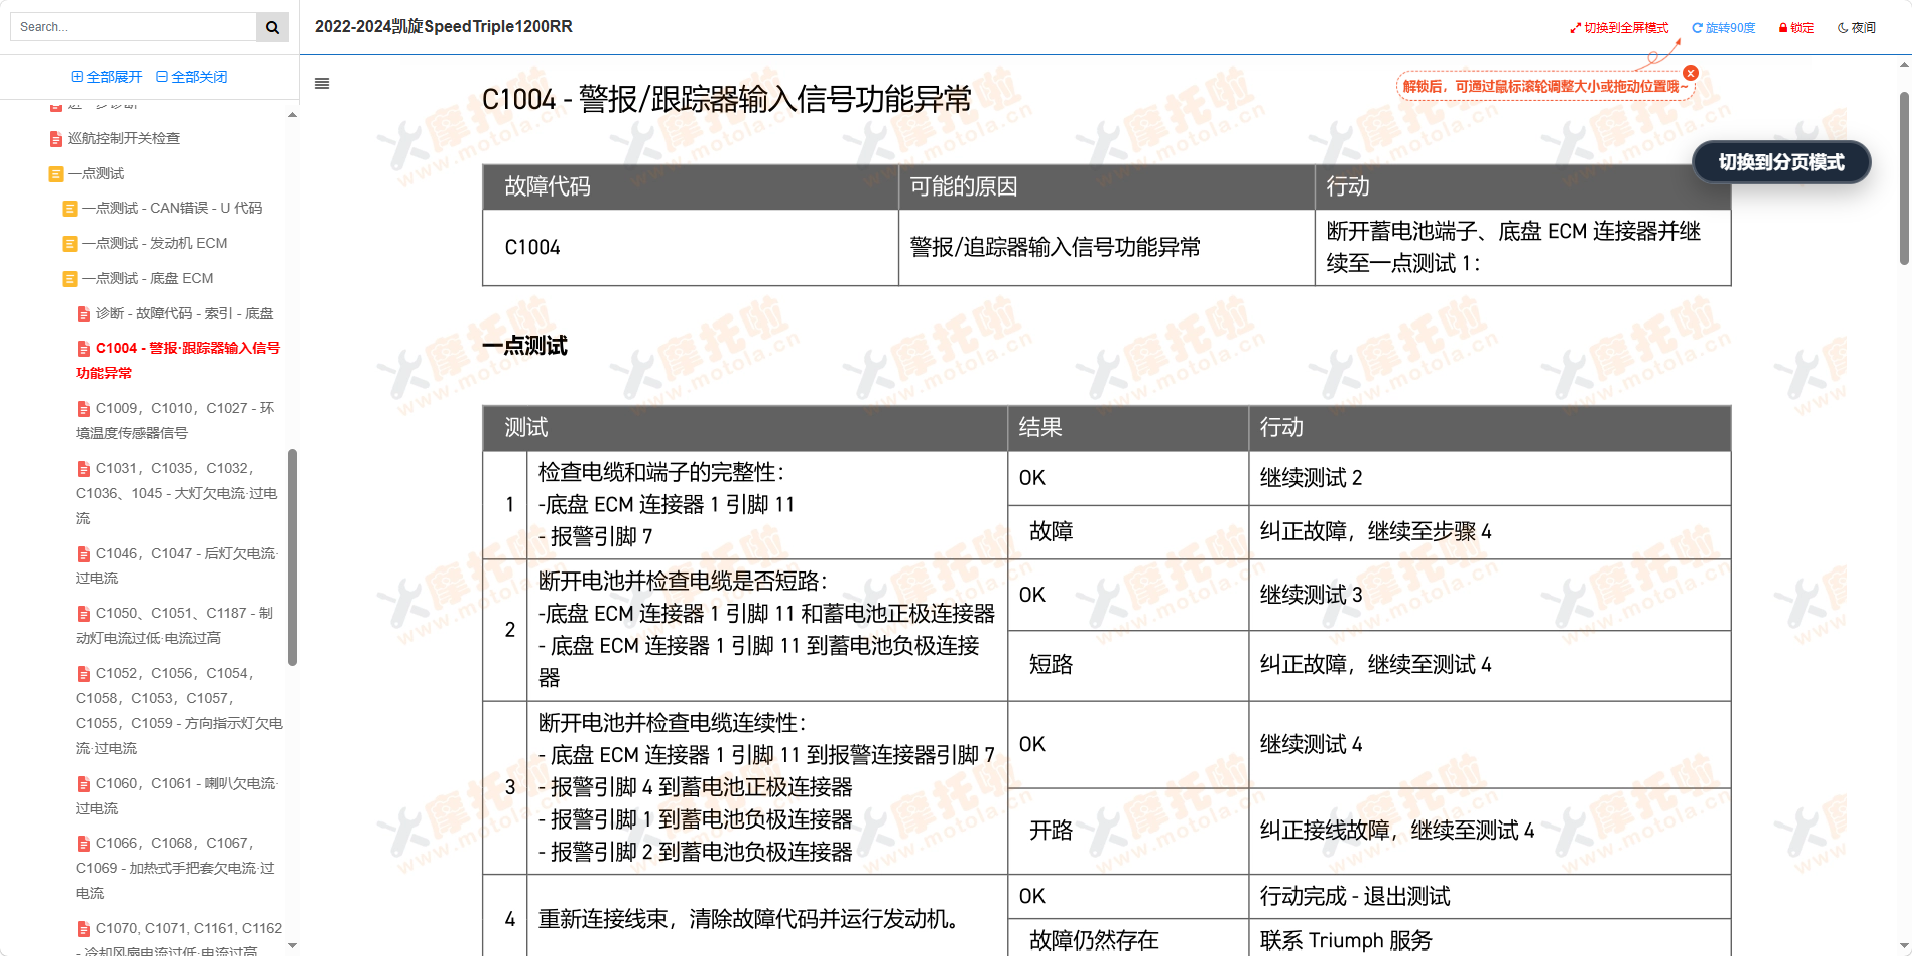This screenshot has height=956, width=1912.
Task: Open C1050, C1051, C1187 制动灯 page
Action: pos(175,625)
